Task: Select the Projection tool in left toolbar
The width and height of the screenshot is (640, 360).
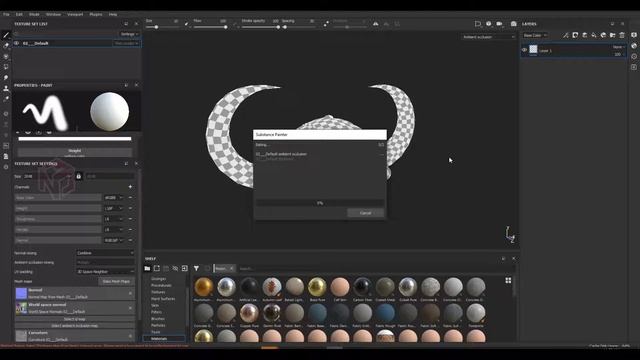Action: pos(6,56)
